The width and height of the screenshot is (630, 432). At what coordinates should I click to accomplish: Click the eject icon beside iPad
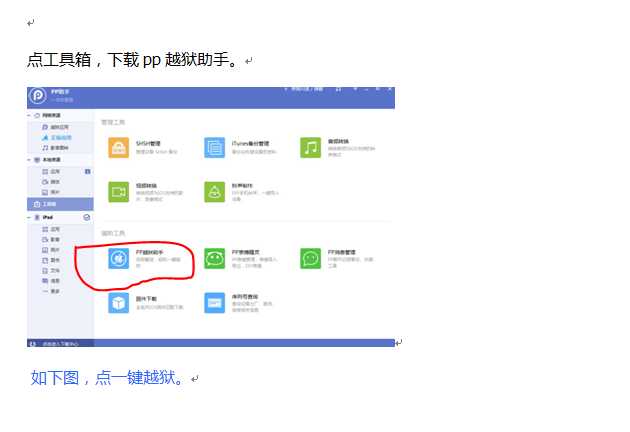[x=86, y=217]
